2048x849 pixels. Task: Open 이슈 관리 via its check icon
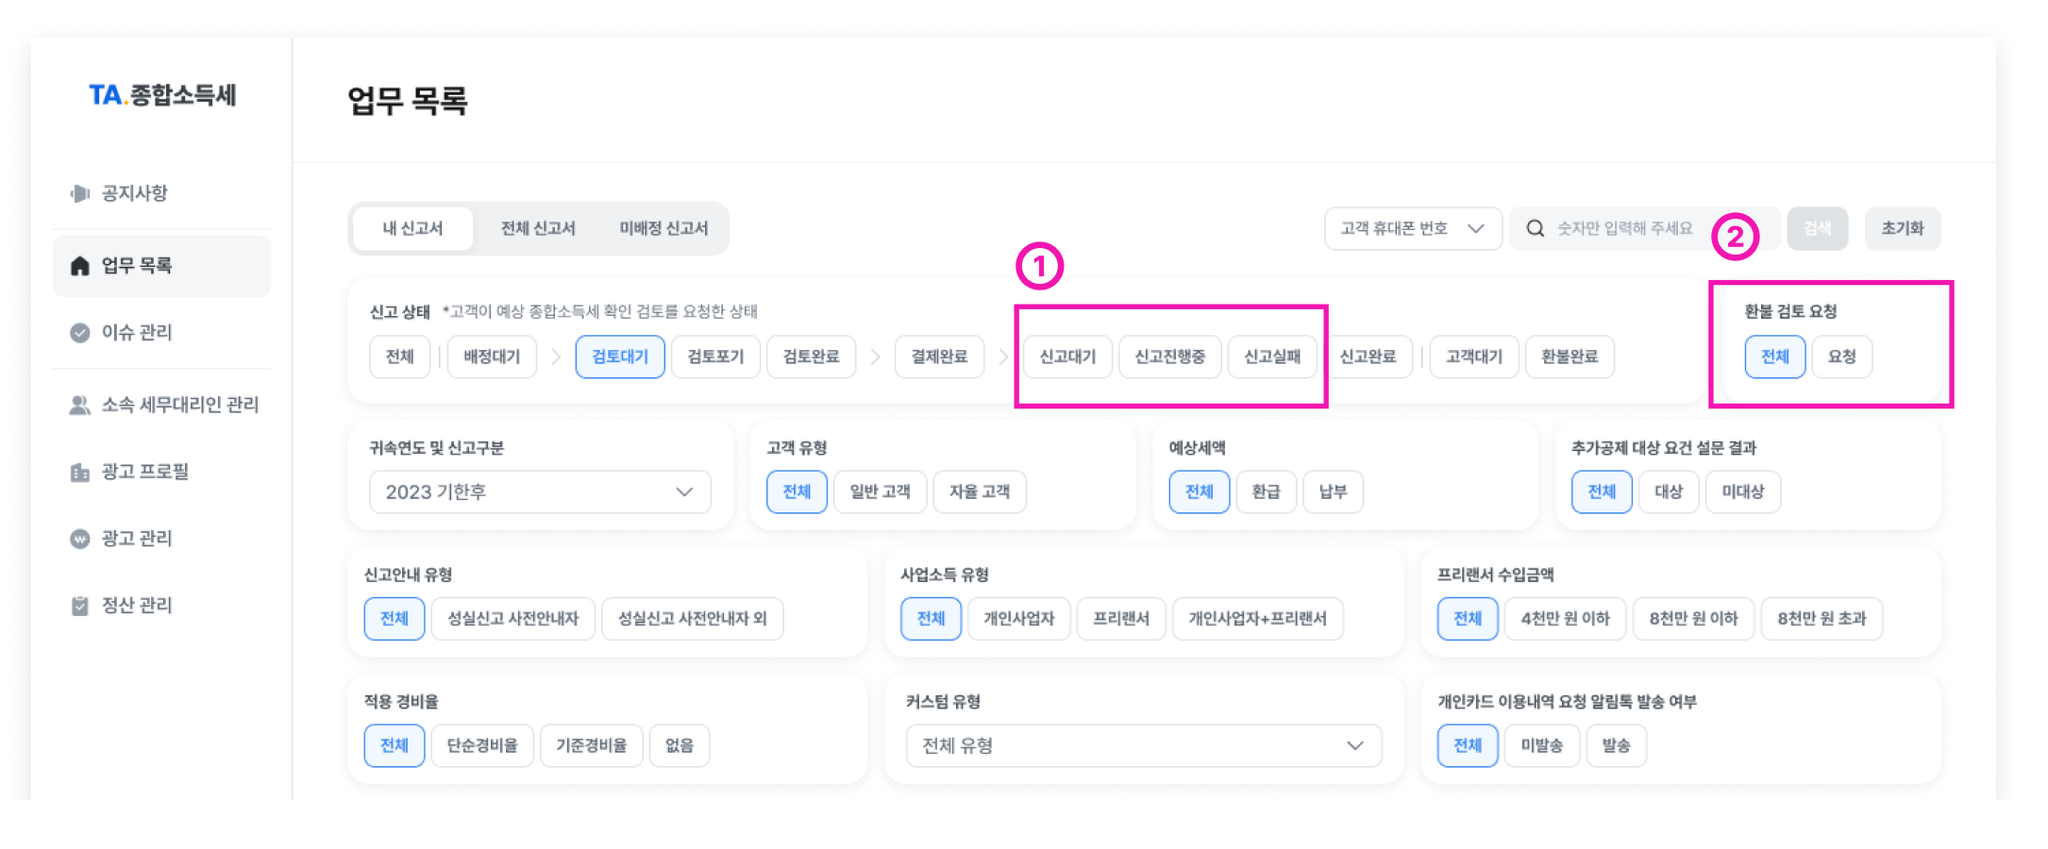click(x=80, y=332)
